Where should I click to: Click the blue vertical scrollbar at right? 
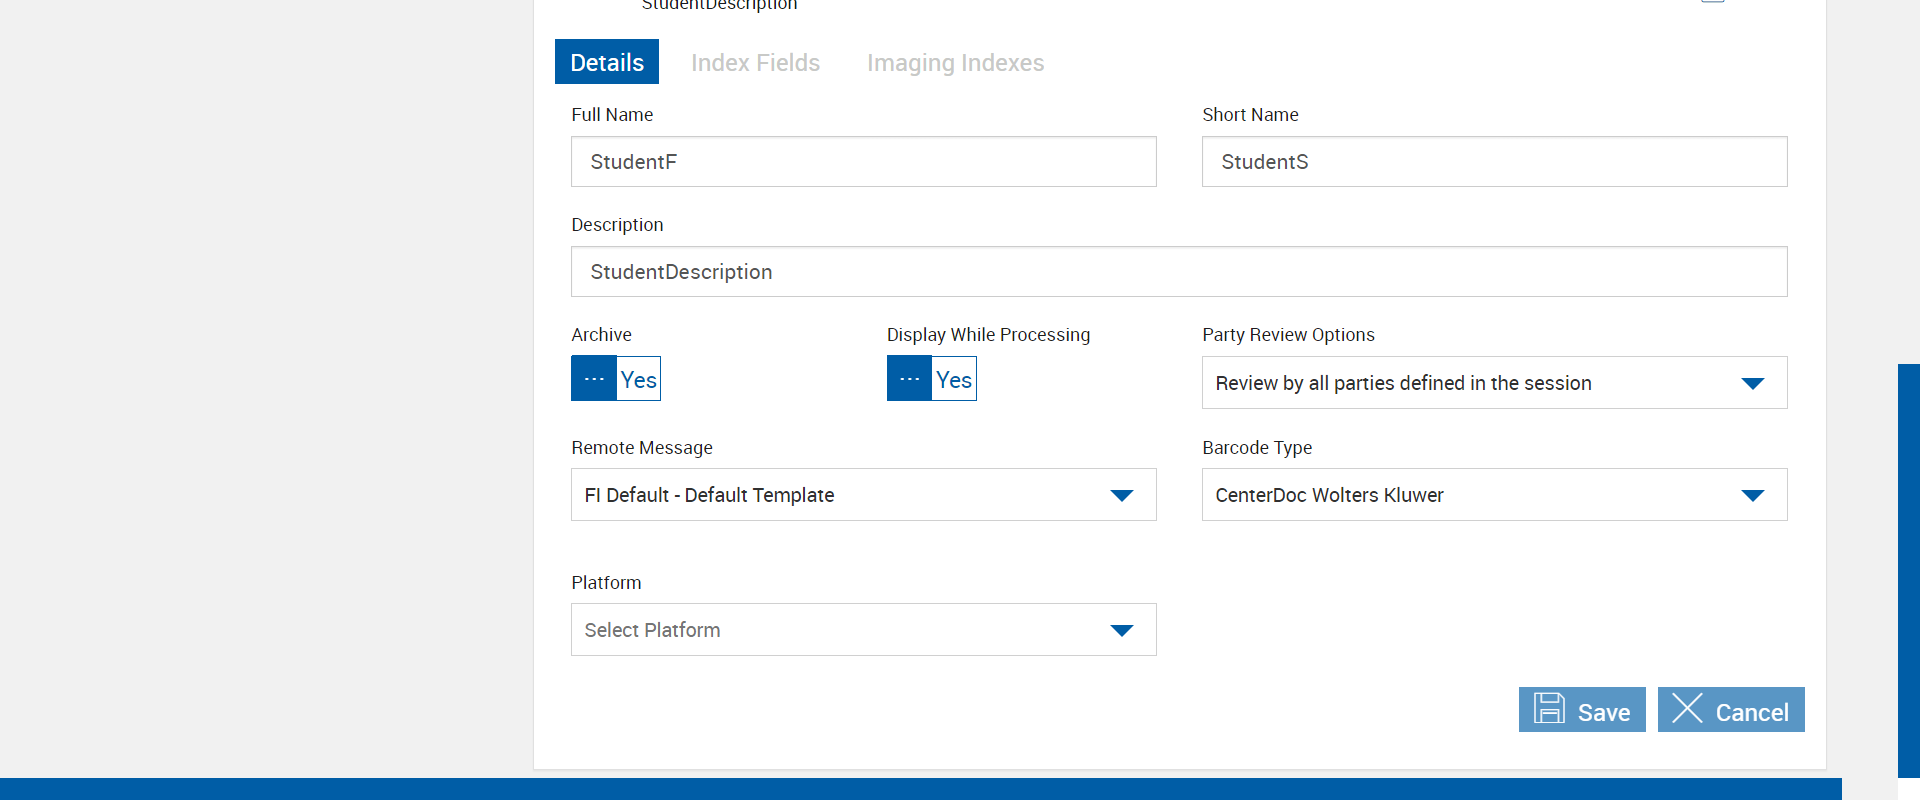tap(1908, 570)
